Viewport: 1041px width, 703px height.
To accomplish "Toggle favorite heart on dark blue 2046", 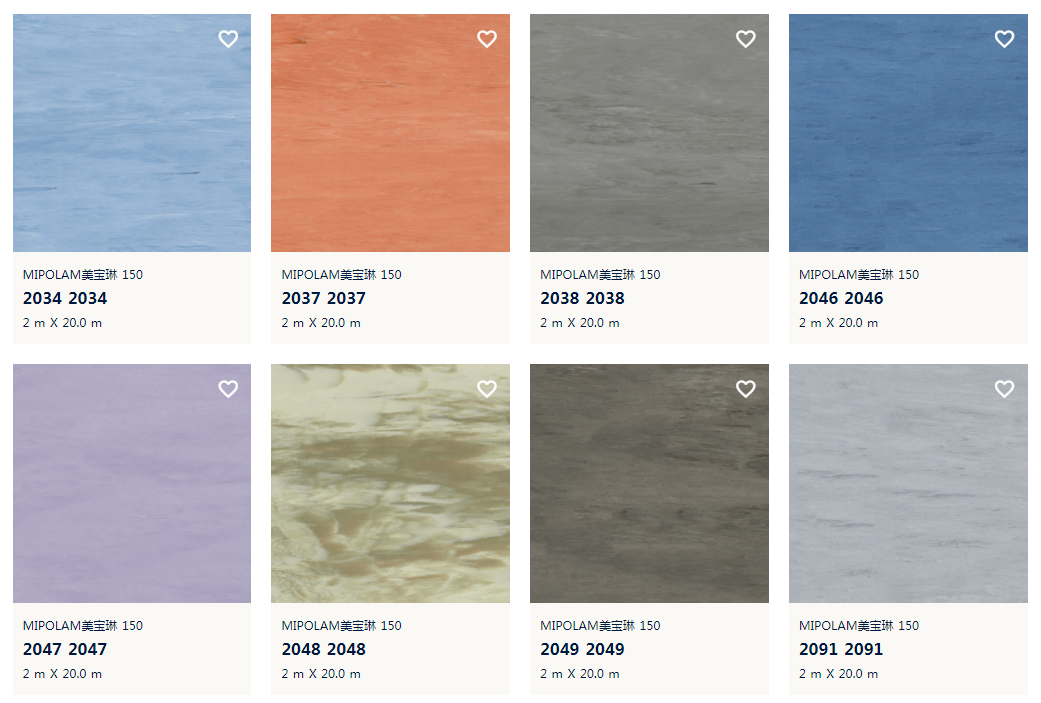I will click(x=1004, y=39).
